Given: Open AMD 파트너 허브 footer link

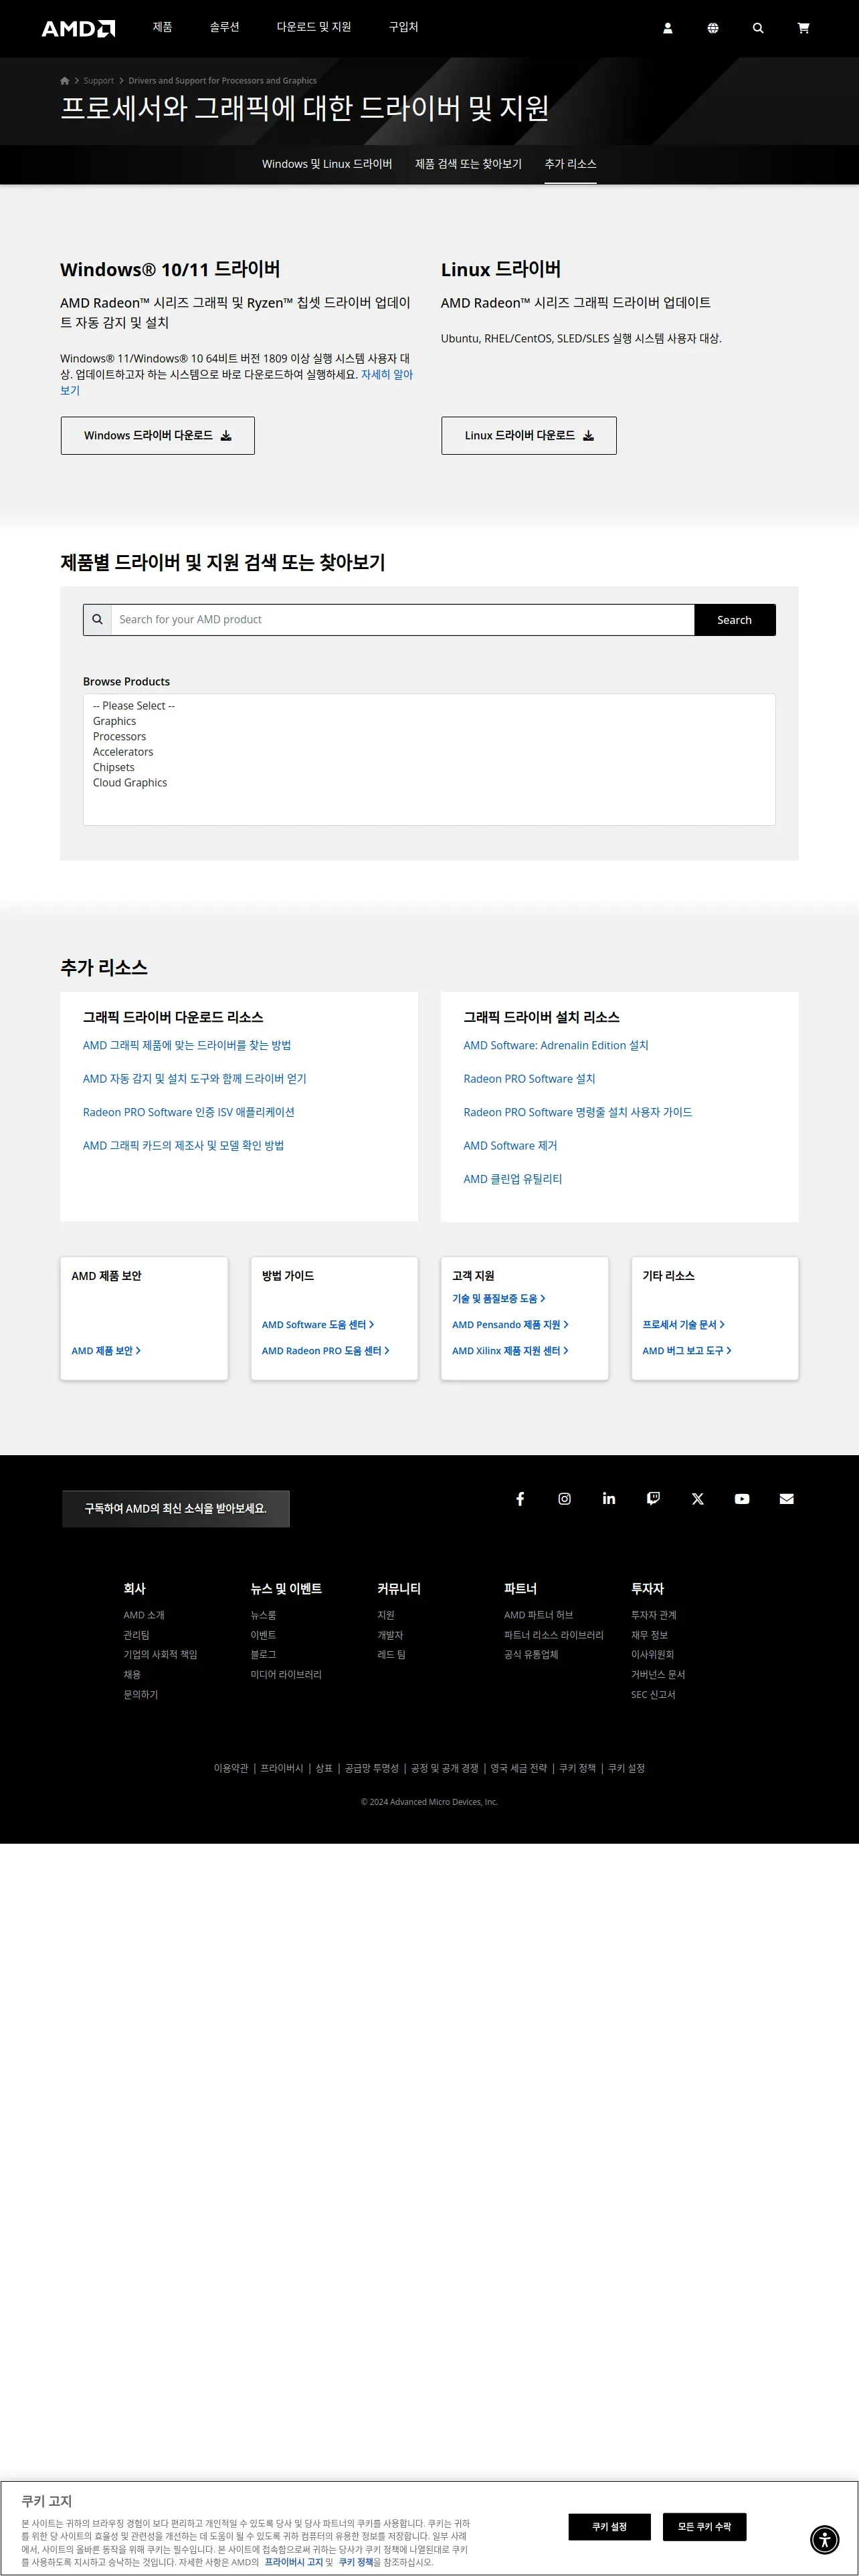Looking at the screenshot, I should (539, 1615).
